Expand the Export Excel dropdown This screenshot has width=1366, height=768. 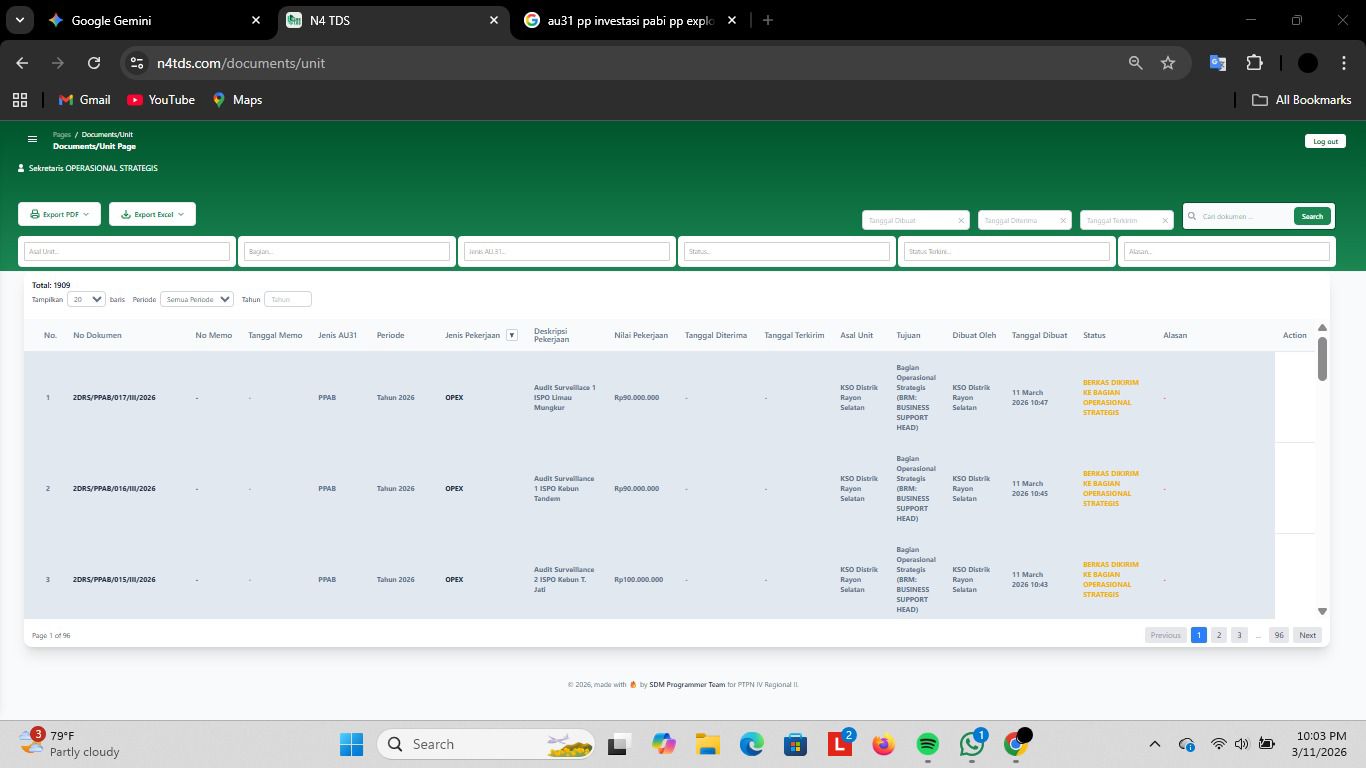click(x=152, y=214)
